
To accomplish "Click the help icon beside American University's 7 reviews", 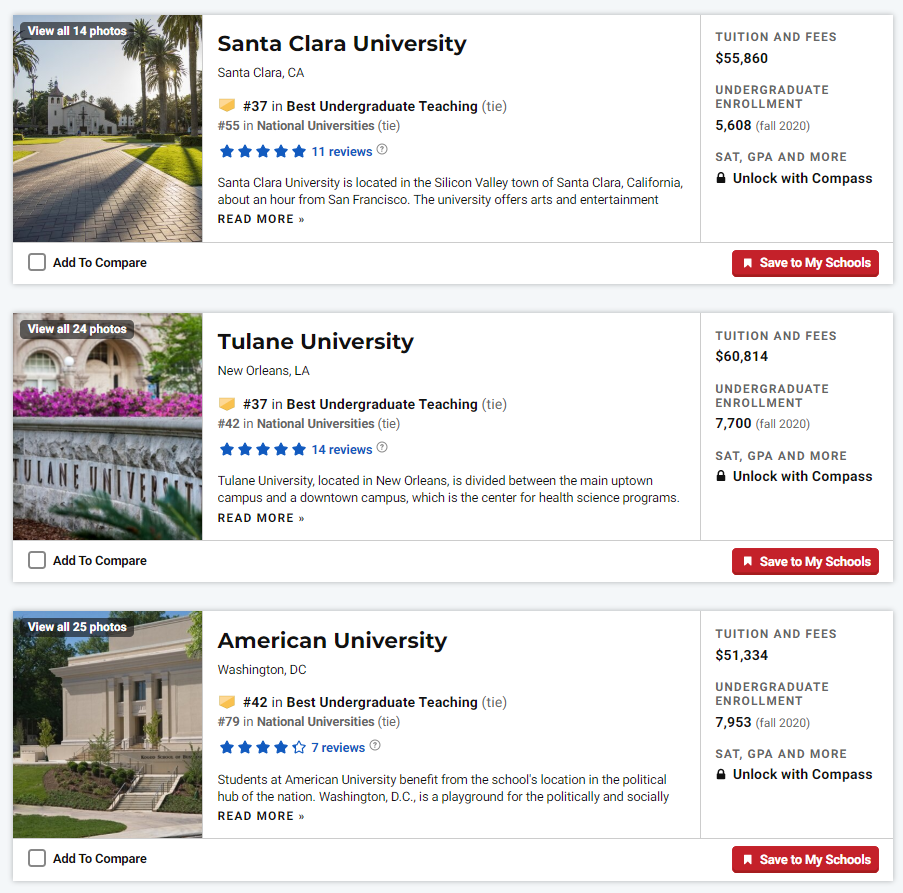I will click(x=375, y=746).
